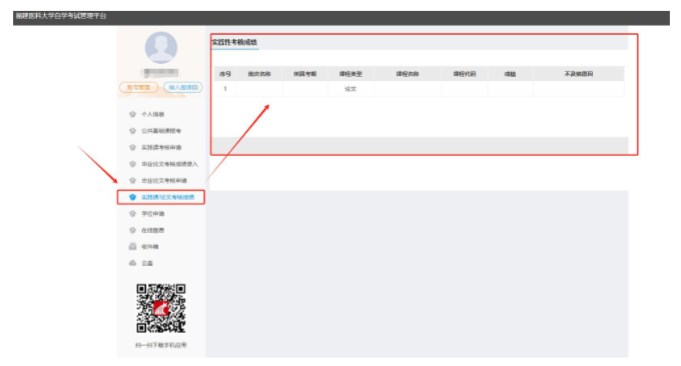Click the 课程代码 column header
The image size is (681, 366).
[x=465, y=74]
